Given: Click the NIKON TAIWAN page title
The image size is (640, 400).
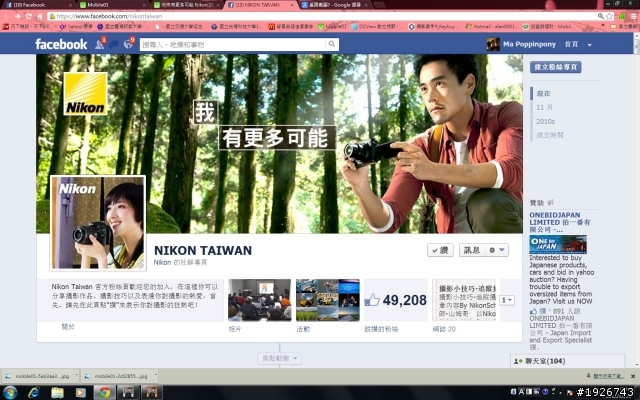Looking at the screenshot, I should (x=203, y=250).
